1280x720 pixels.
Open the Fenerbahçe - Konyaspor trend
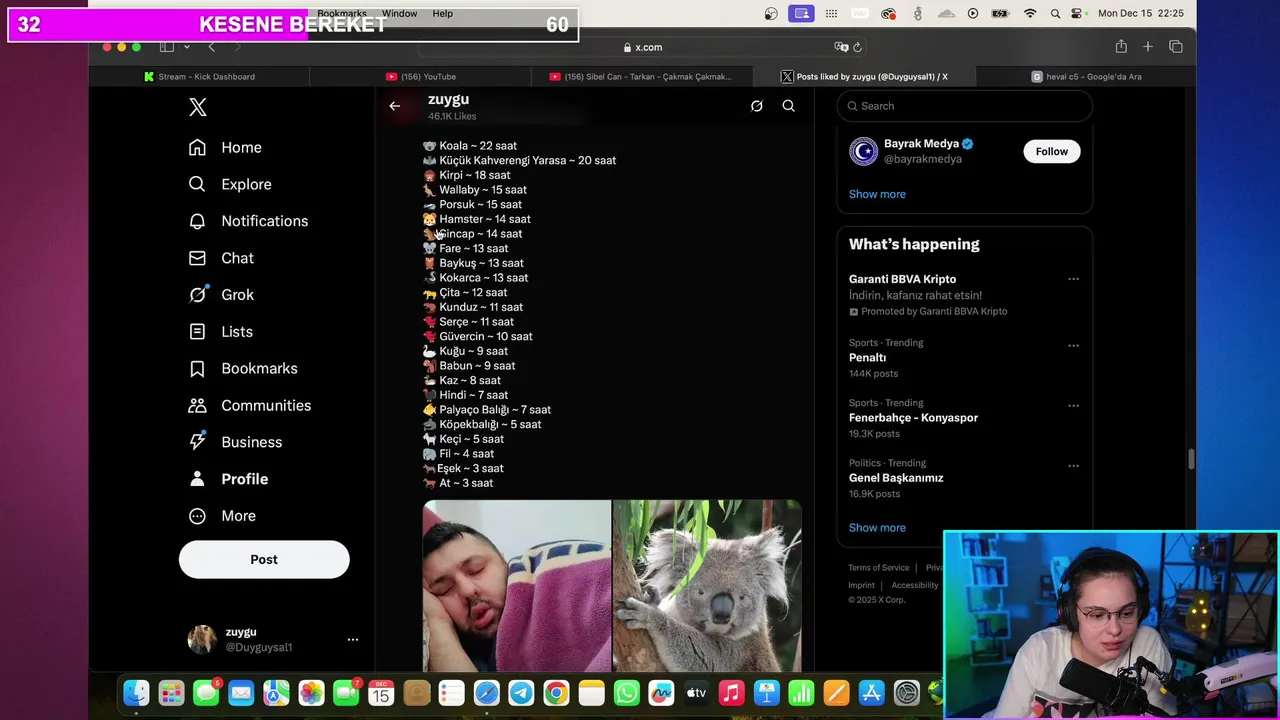[913, 418]
